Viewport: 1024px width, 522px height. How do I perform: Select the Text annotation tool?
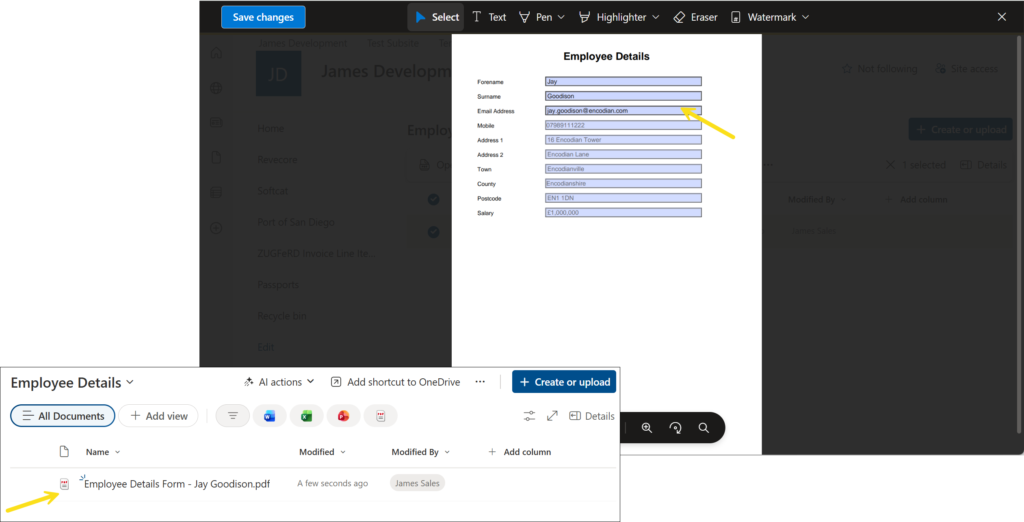coord(489,17)
